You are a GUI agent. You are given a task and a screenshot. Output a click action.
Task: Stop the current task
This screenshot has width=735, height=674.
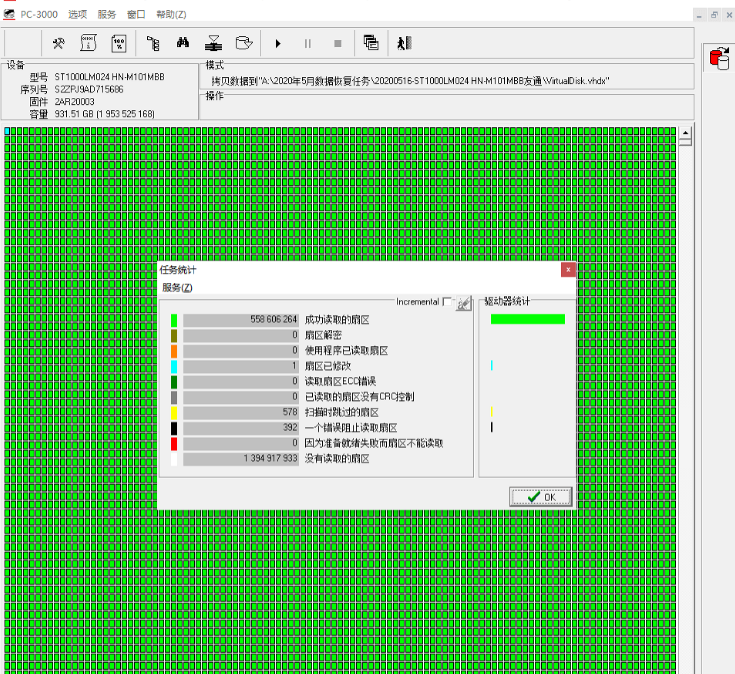coord(338,44)
